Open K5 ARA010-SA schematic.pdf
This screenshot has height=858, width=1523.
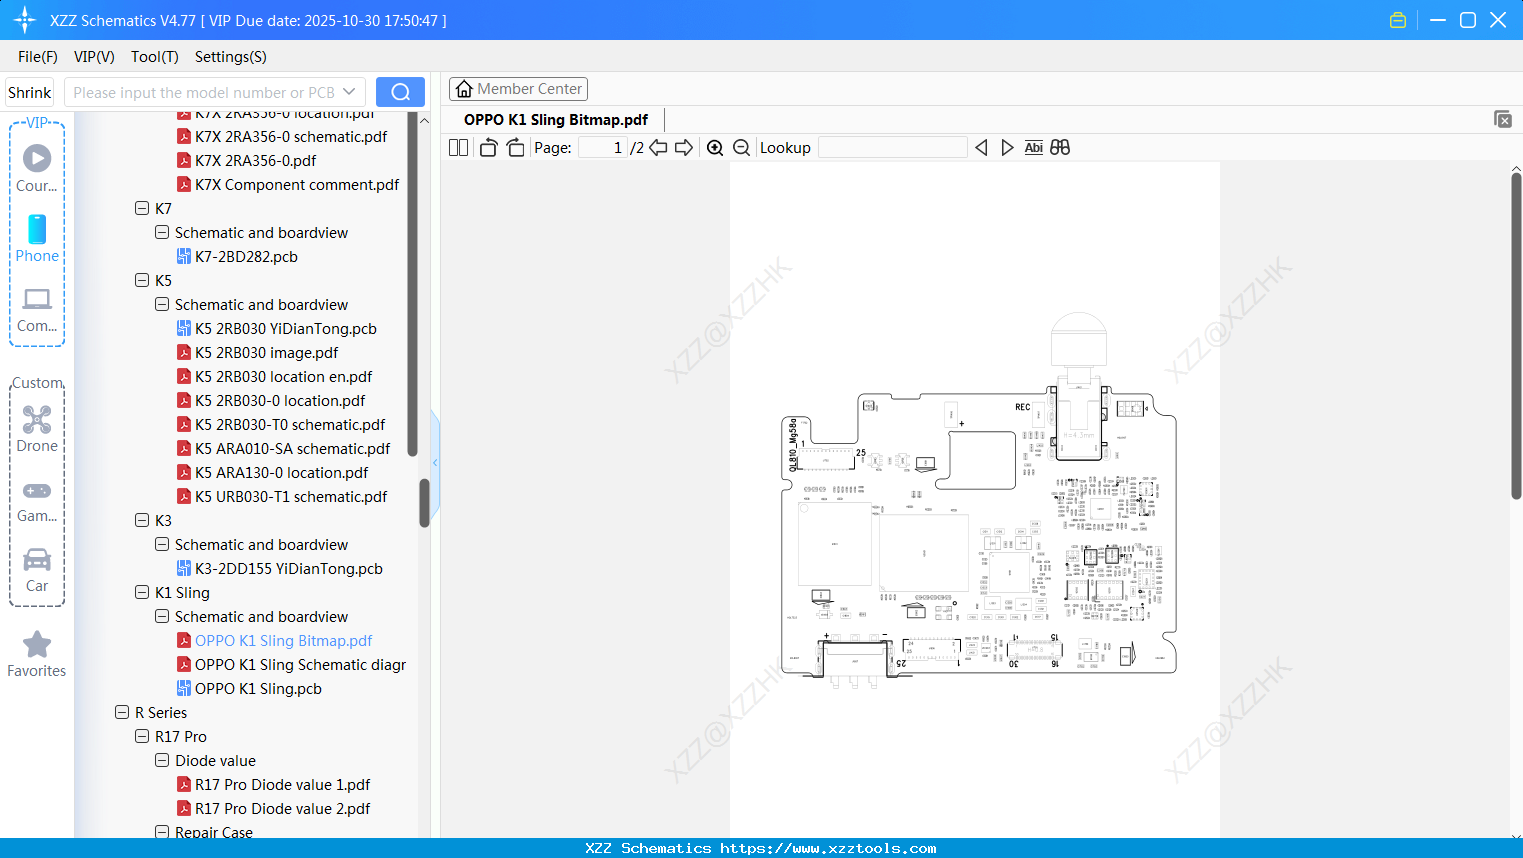284,448
